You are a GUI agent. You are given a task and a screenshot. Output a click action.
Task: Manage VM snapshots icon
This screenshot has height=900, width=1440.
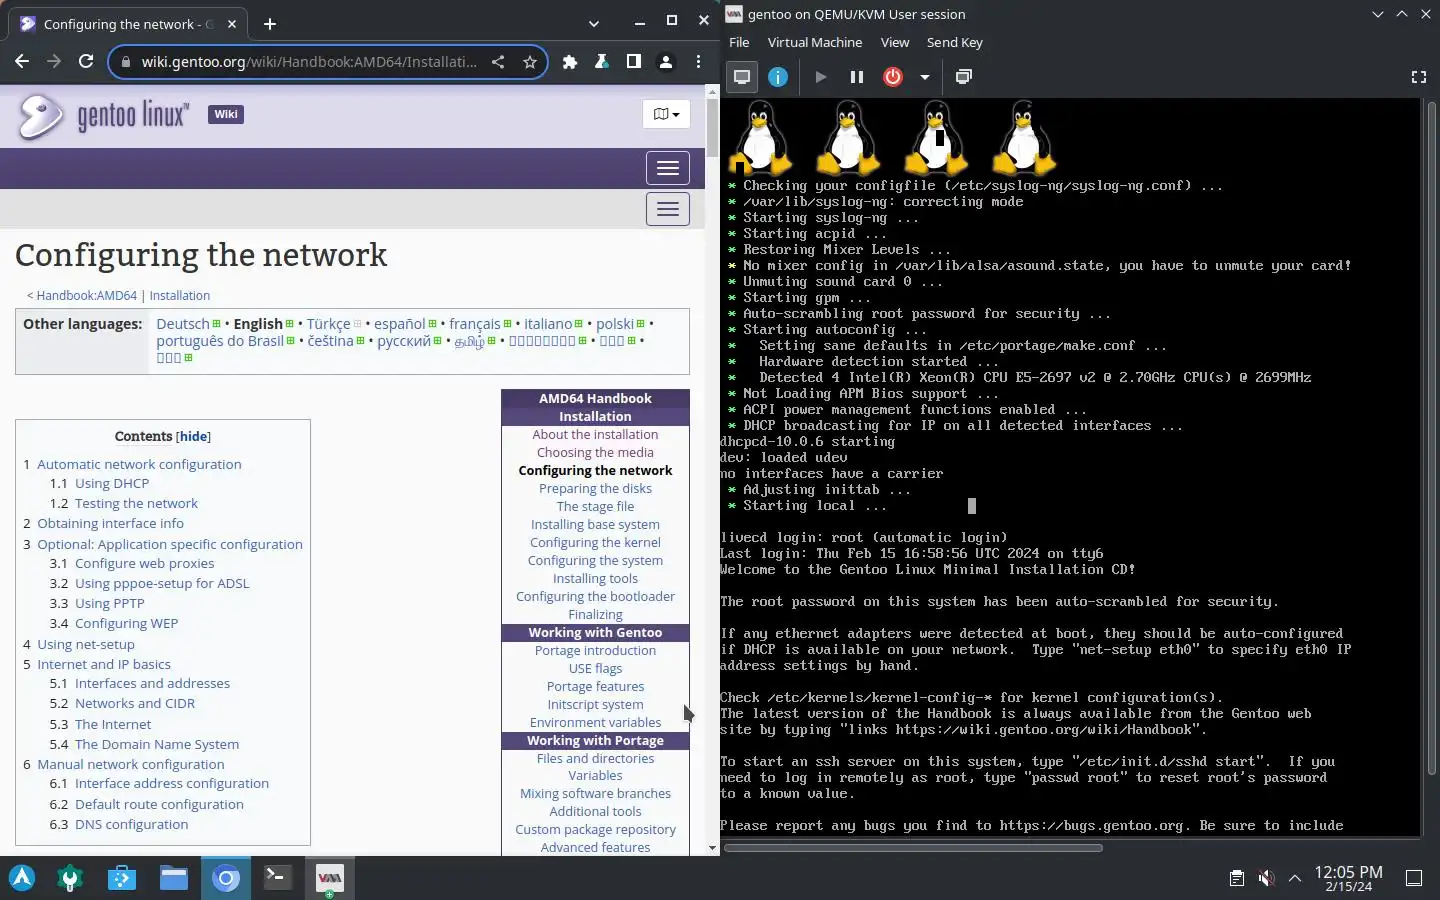coord(964,77)
